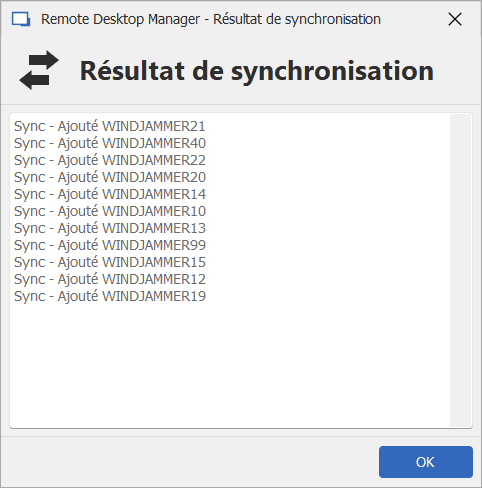
Task: Select the line Ajouté WINDJAMMER12
Action: coord(110,279)
